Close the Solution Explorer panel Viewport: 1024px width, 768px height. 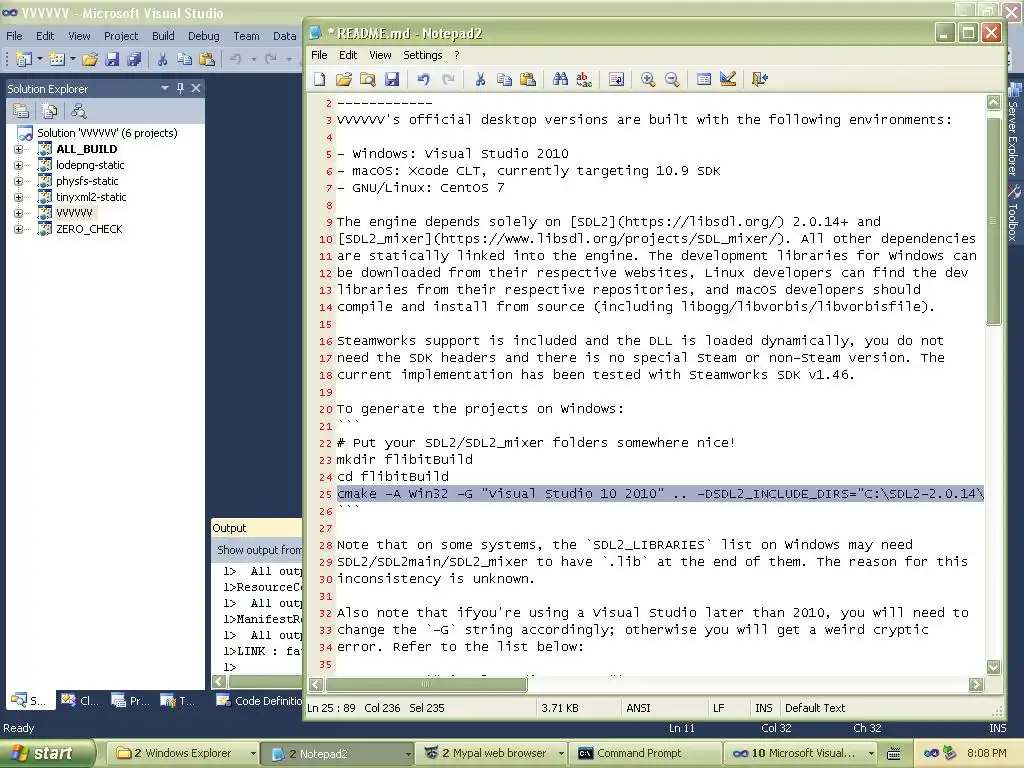point(196,88)
